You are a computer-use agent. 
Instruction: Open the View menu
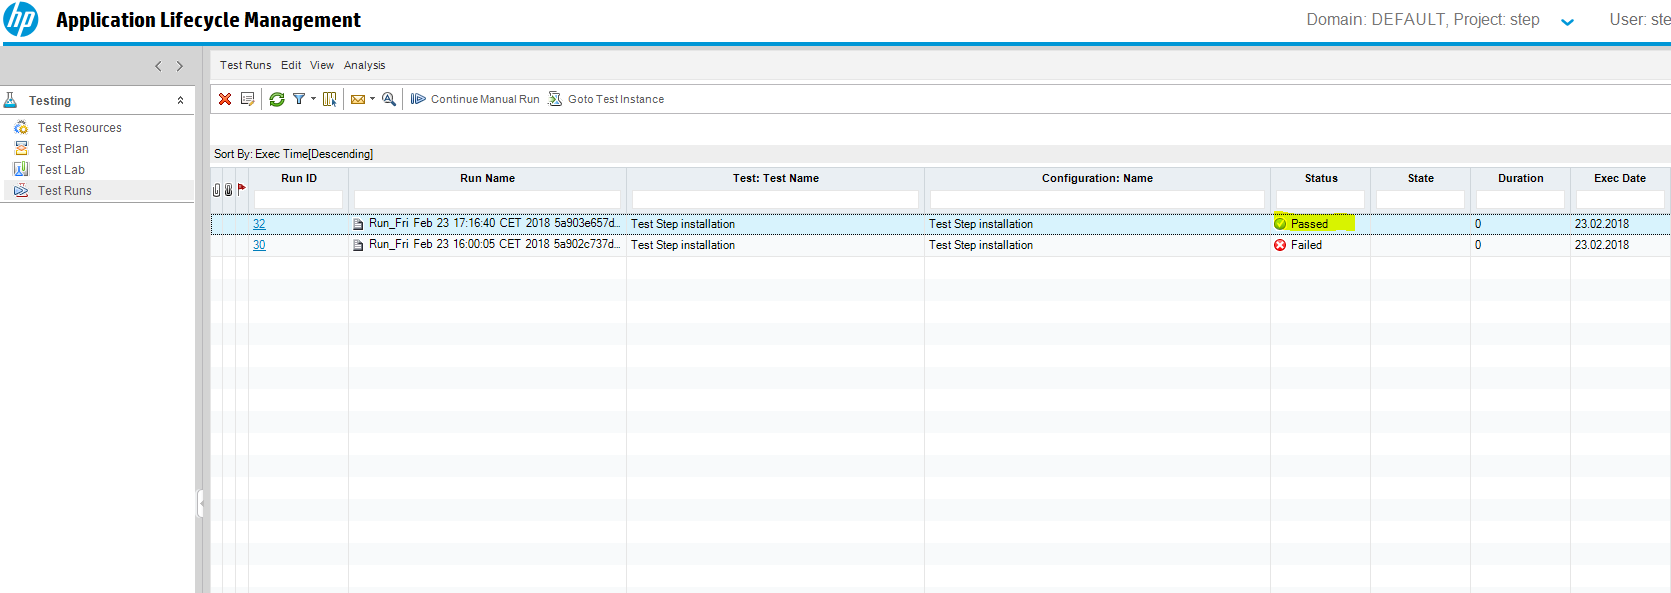322,65
